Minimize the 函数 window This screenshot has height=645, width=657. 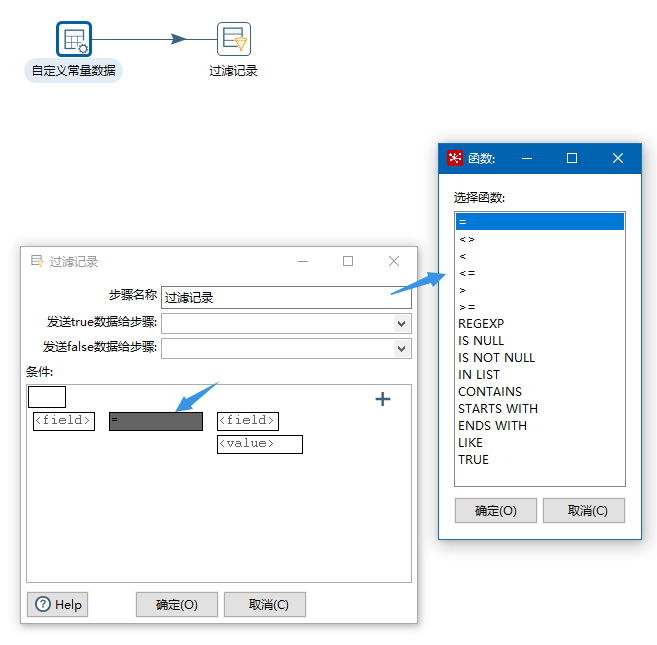tap(527, 158)
